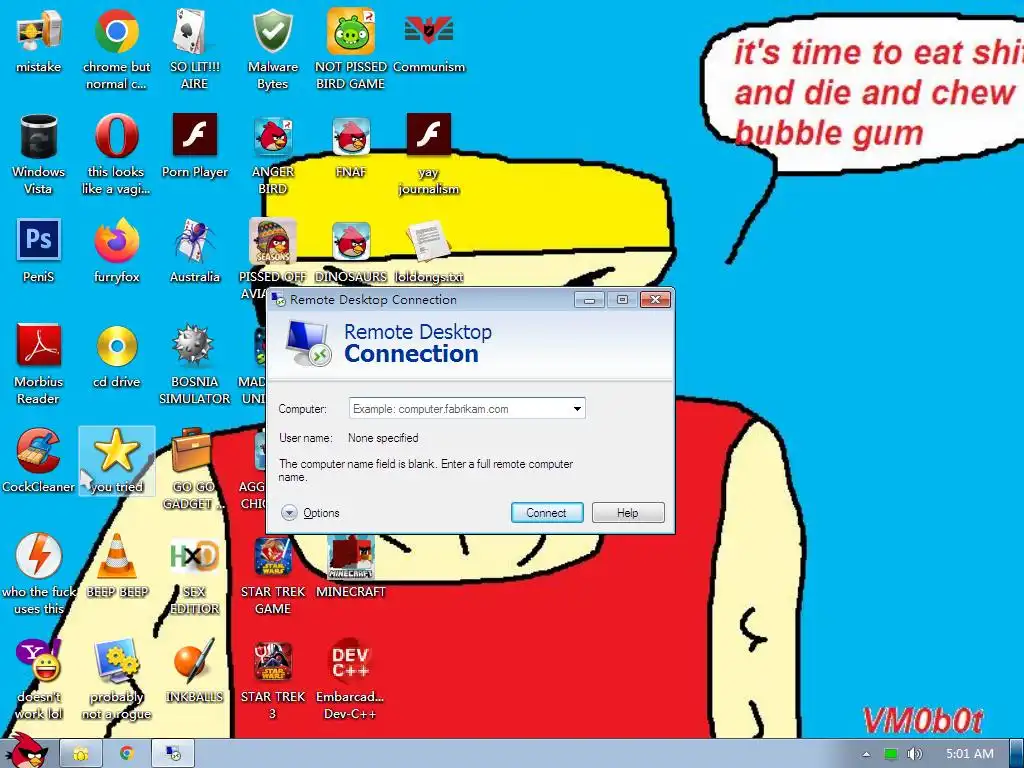The height and width of the screenshot is (768, 1024).
Task: Open the Angry Bird Start button
Action: pos(27,752)
